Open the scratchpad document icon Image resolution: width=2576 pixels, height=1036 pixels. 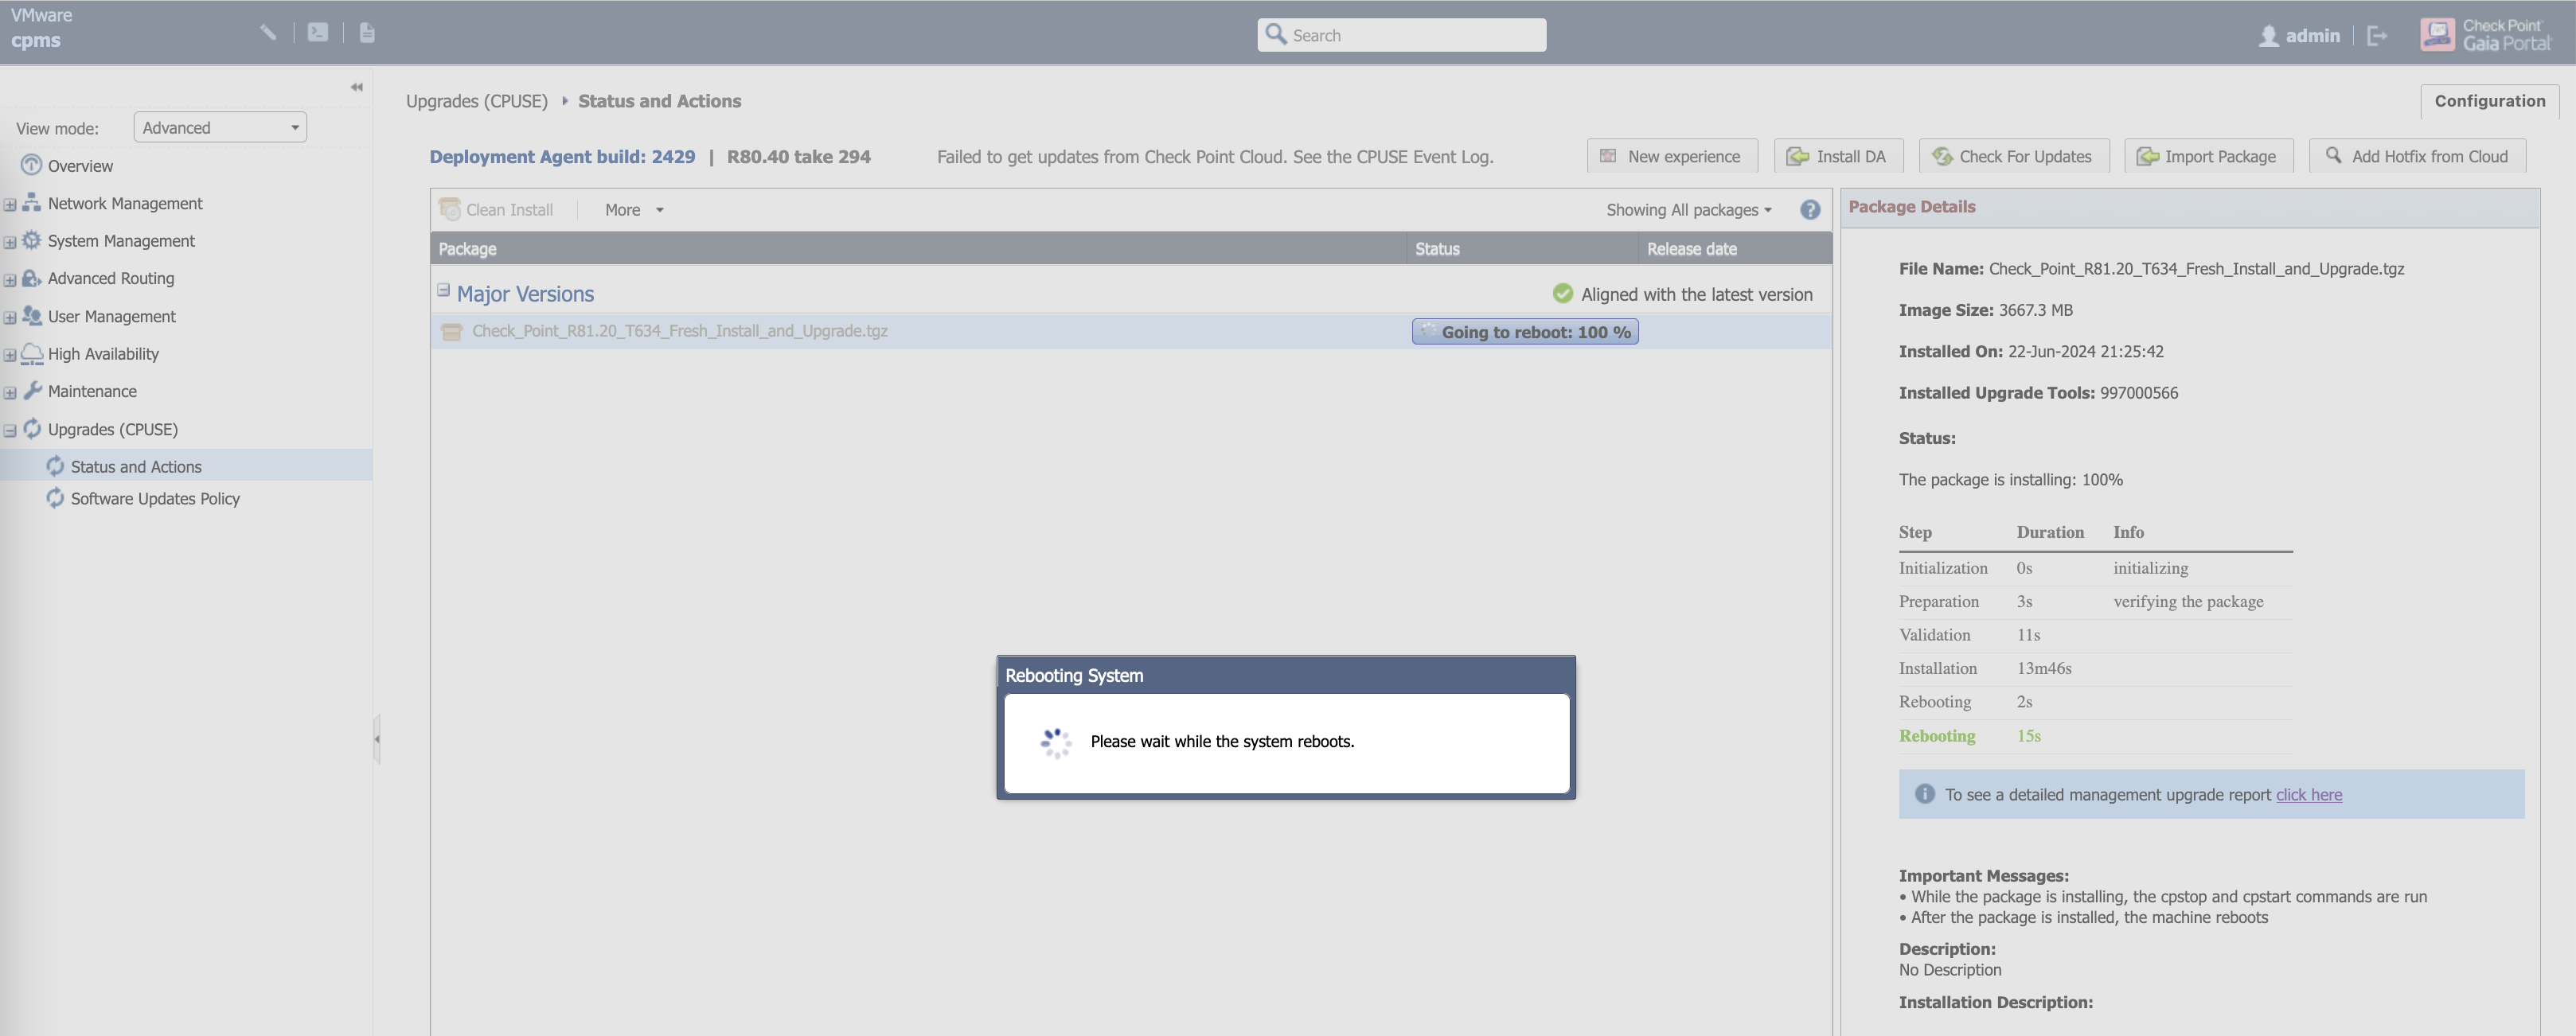(367, 33)
